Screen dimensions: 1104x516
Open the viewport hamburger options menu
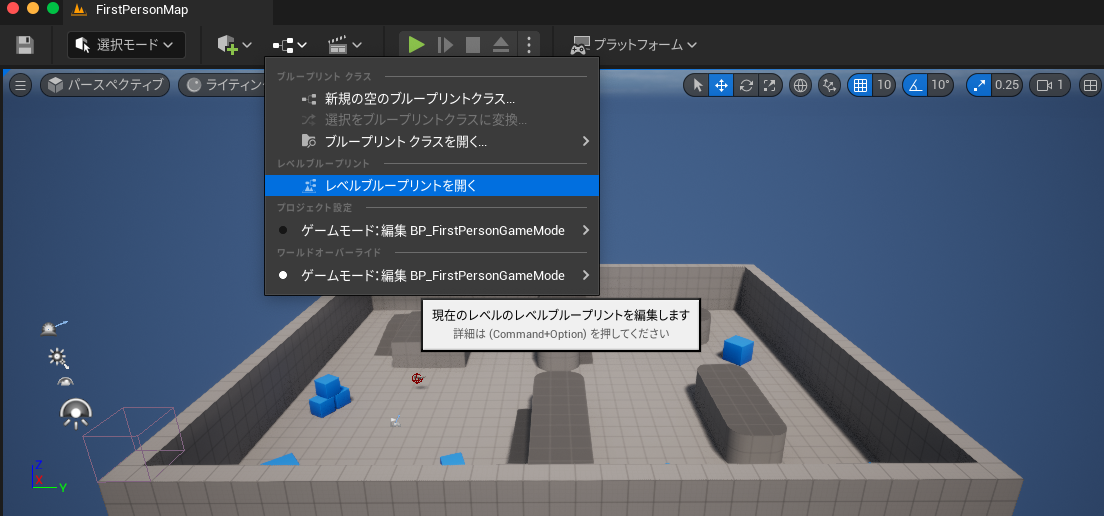tap(21, 85)
